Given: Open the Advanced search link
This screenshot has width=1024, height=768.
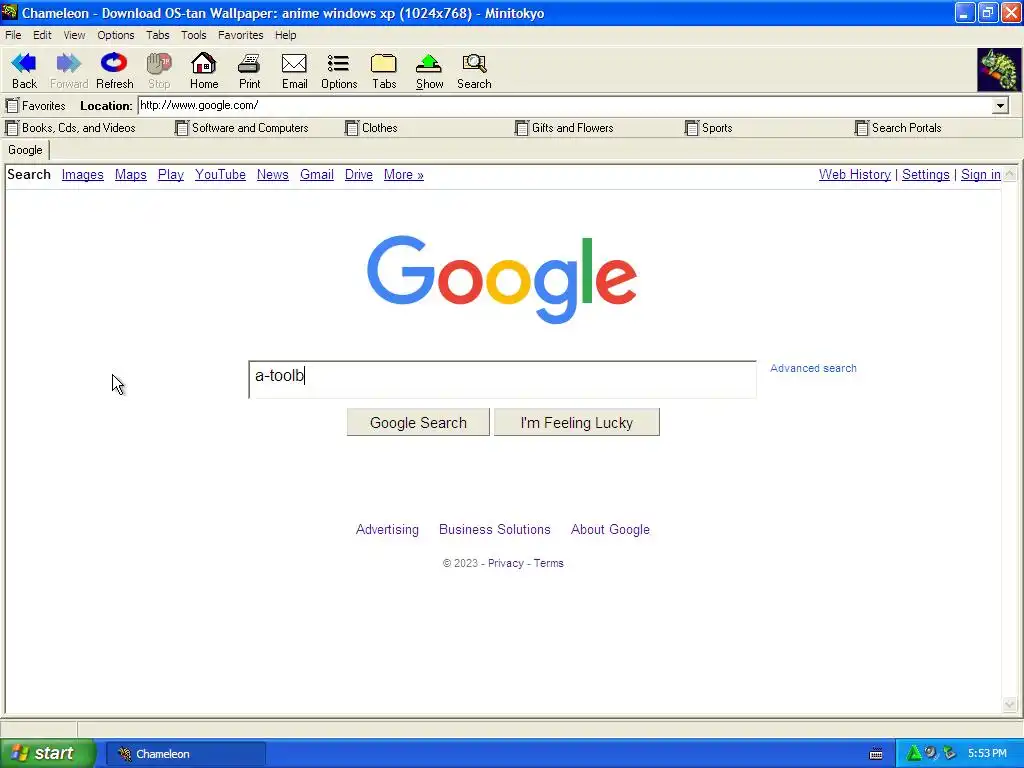Looking at the screenshot, I should pos(813,368).
